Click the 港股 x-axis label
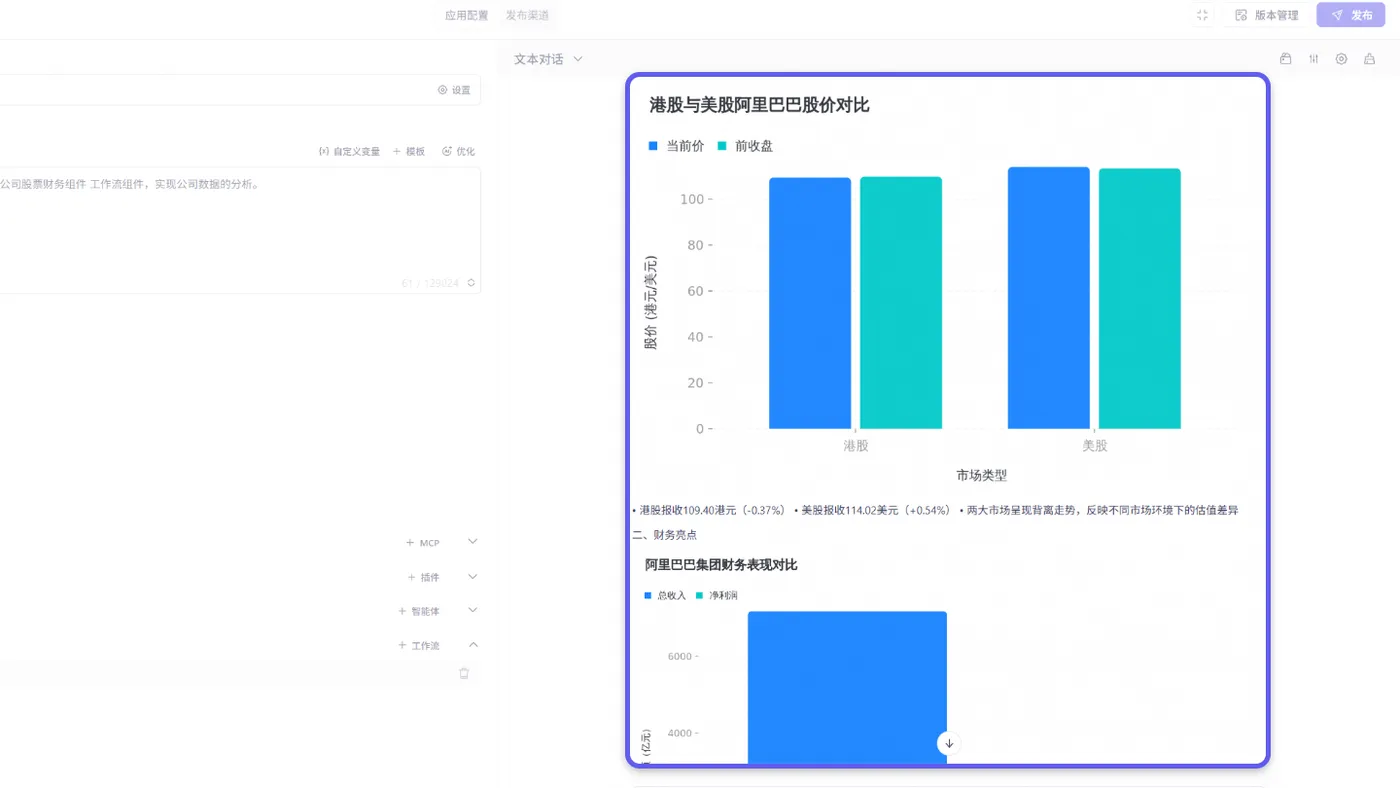Image resolution: width=1400 pixels, height=788 pixels. 856,446
